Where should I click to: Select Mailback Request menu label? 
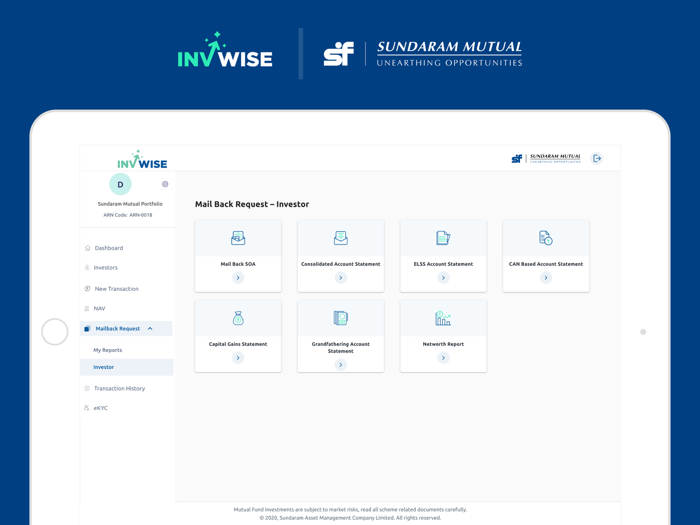117,329
